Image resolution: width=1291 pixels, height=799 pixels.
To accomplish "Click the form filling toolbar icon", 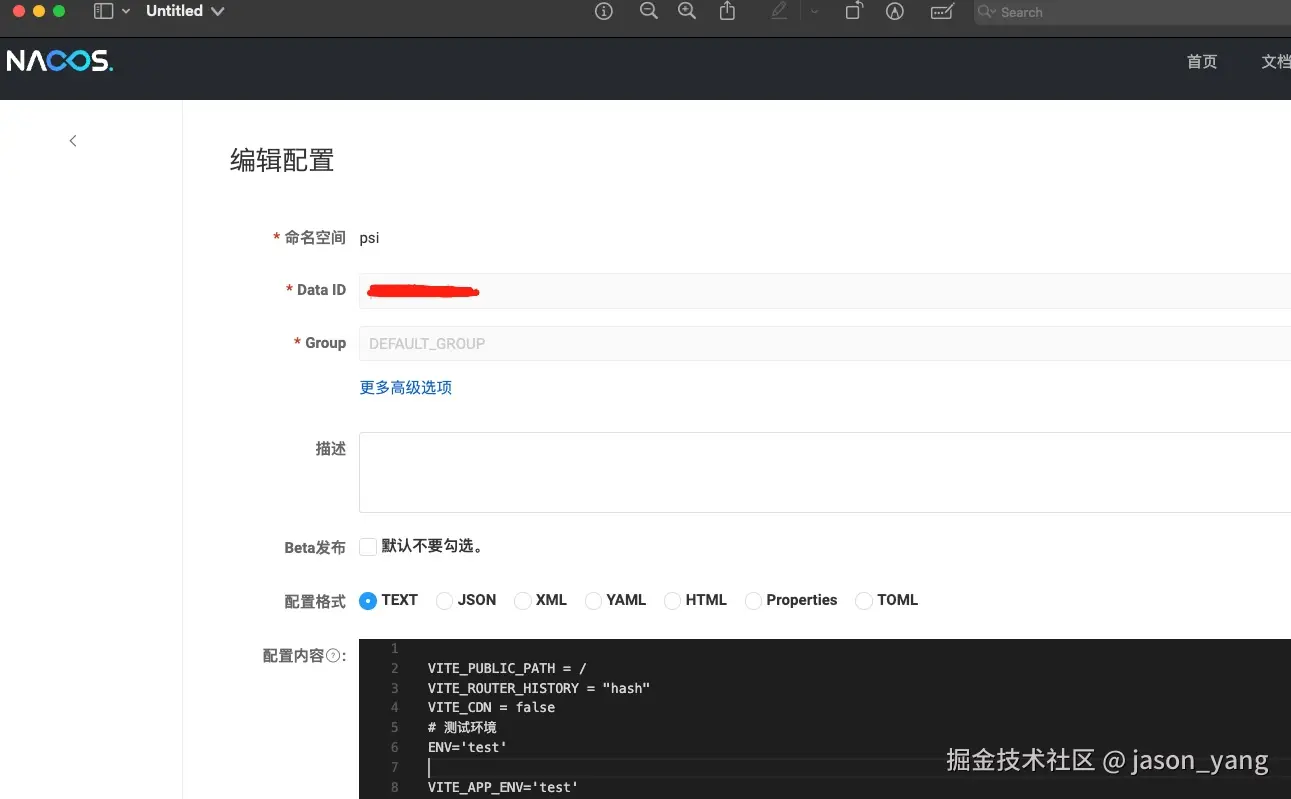I will click(942, 12).
